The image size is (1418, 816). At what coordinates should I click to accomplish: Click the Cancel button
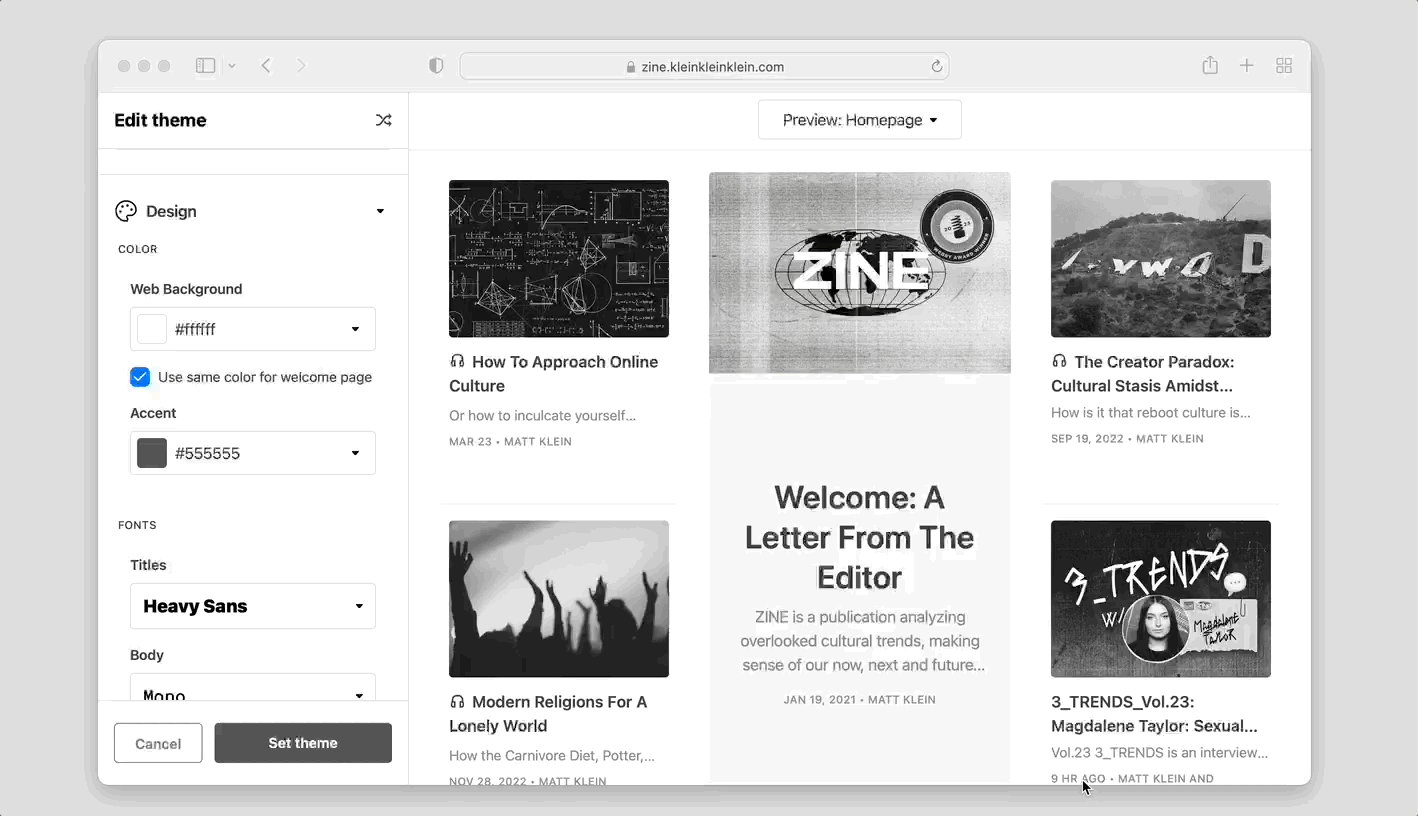[x=158, y=743]
